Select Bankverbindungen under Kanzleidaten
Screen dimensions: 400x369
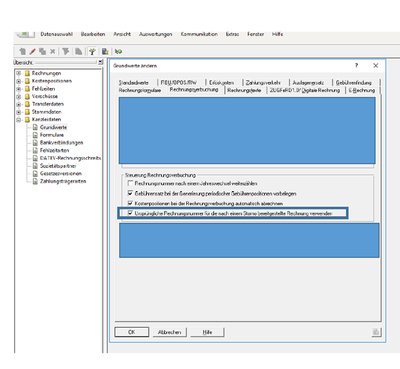[62, 143]
